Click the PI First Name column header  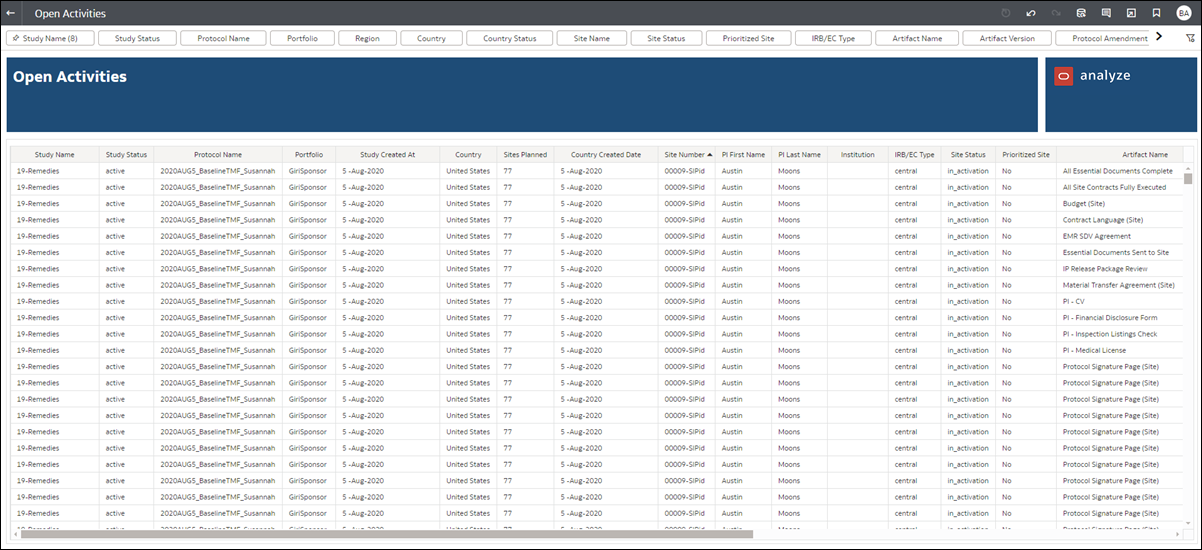click(x=743, y=155)
